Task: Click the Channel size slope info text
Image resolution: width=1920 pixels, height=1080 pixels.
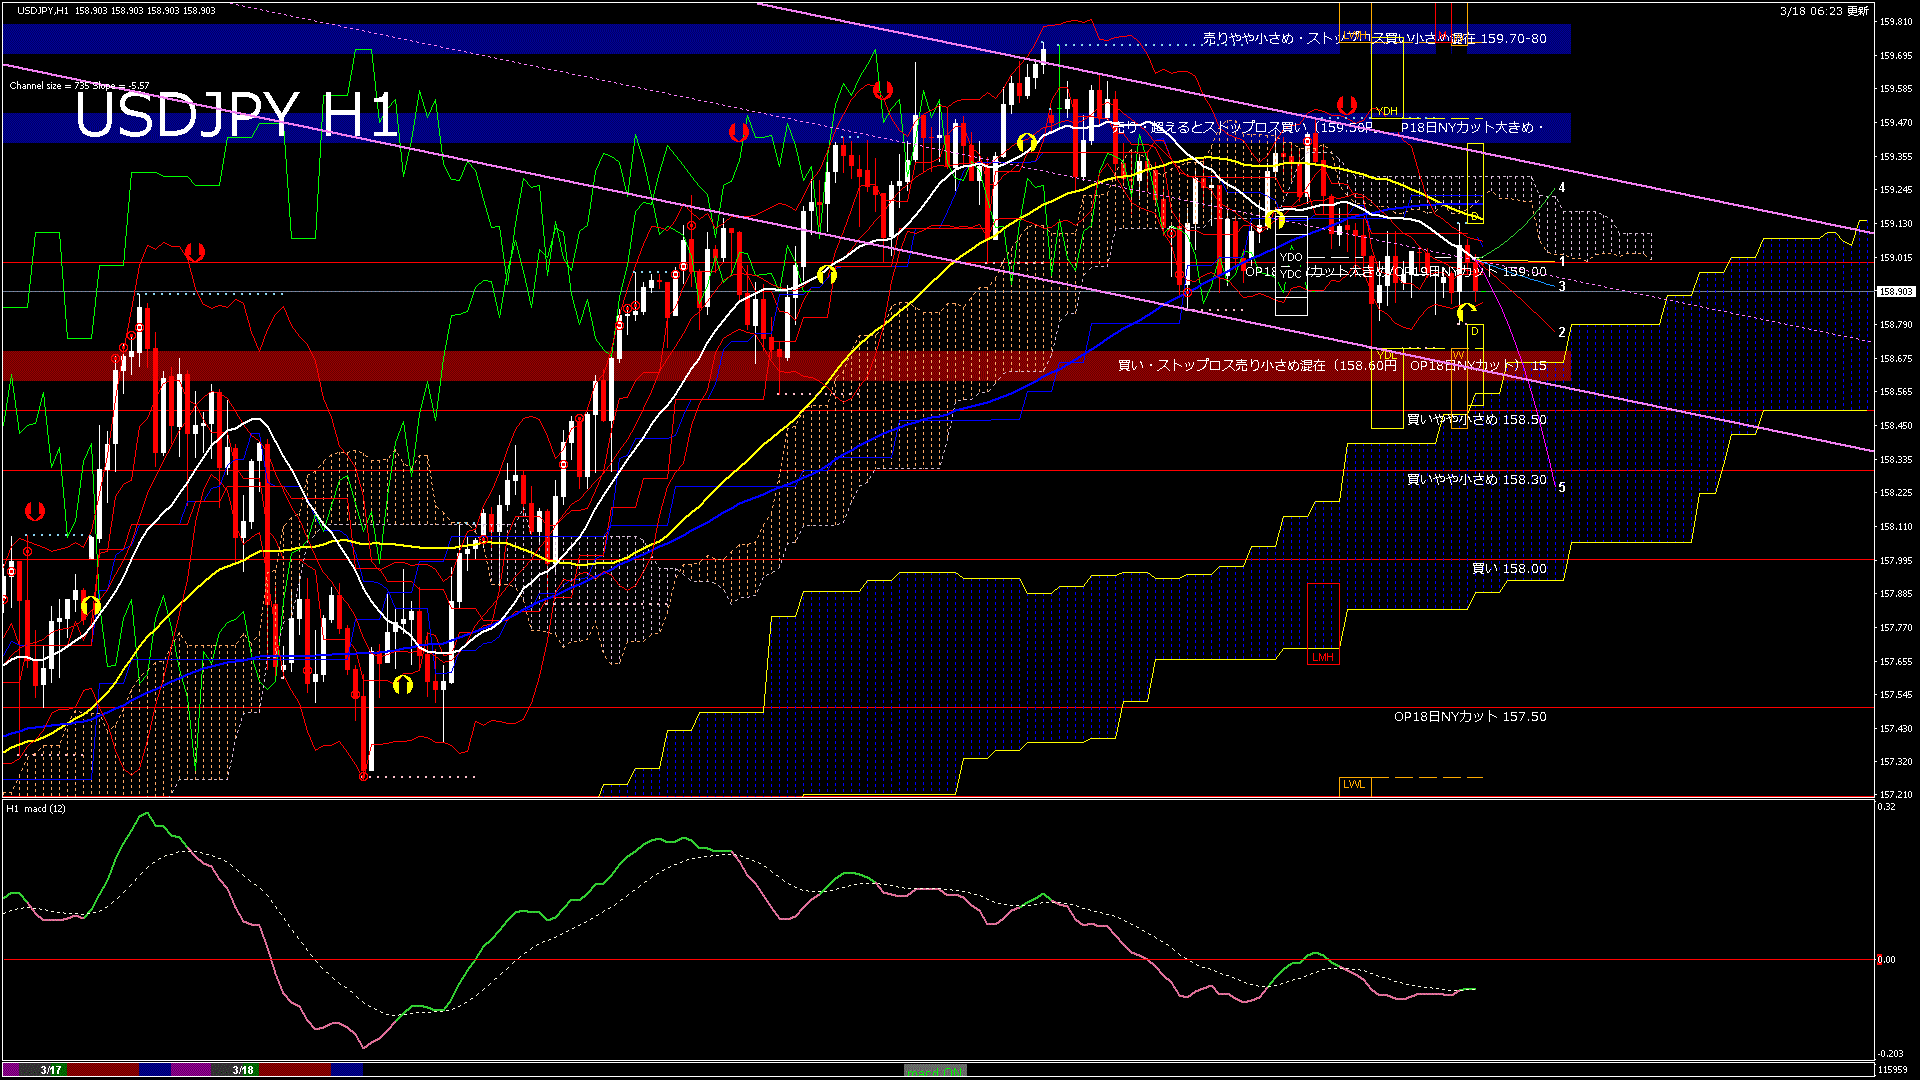Action: (80, 86)
